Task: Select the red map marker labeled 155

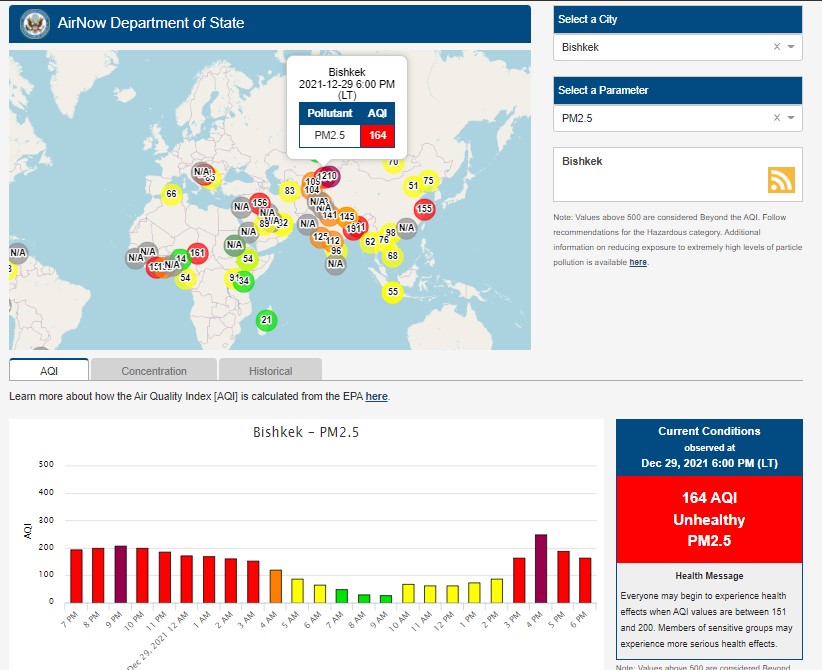Action: (424, 209)
